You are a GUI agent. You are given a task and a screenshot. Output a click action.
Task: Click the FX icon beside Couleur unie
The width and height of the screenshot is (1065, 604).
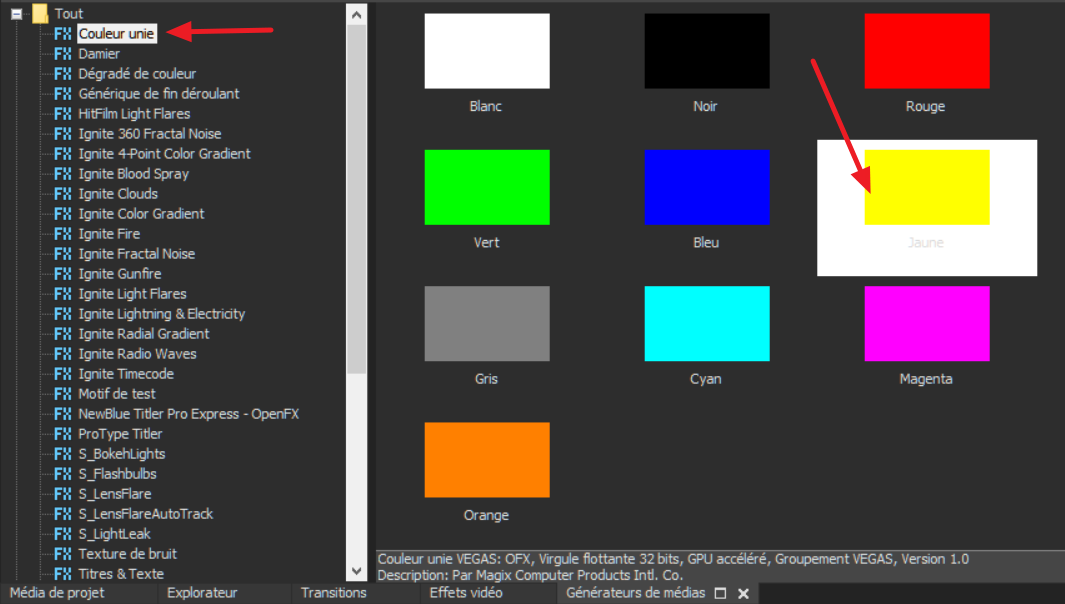point(63,34)
